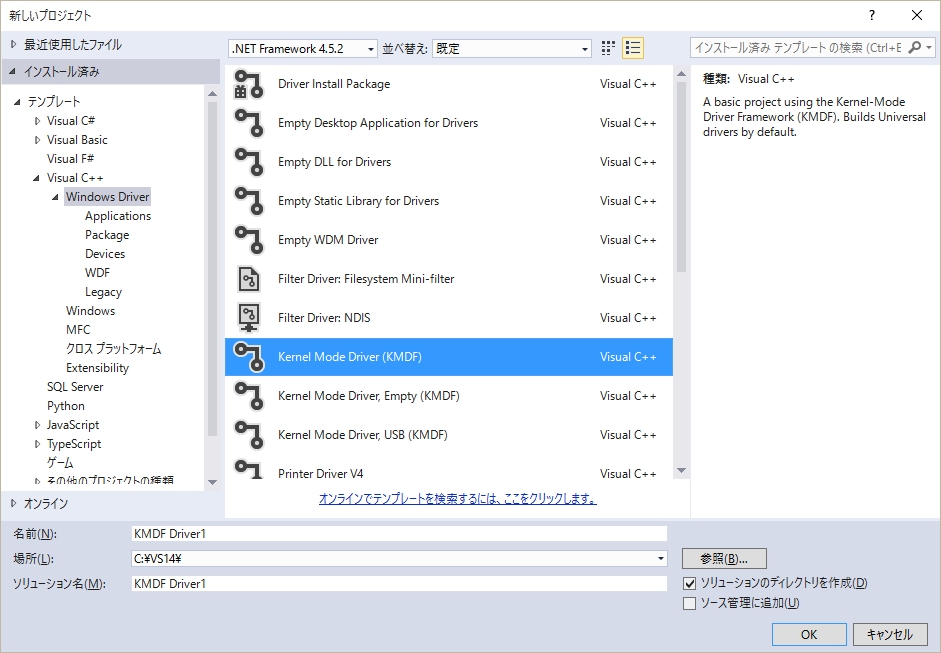The image size is (941, 653).
Task: Click the Filter Driver: NDIS template icon
Action: click(247, 318)
